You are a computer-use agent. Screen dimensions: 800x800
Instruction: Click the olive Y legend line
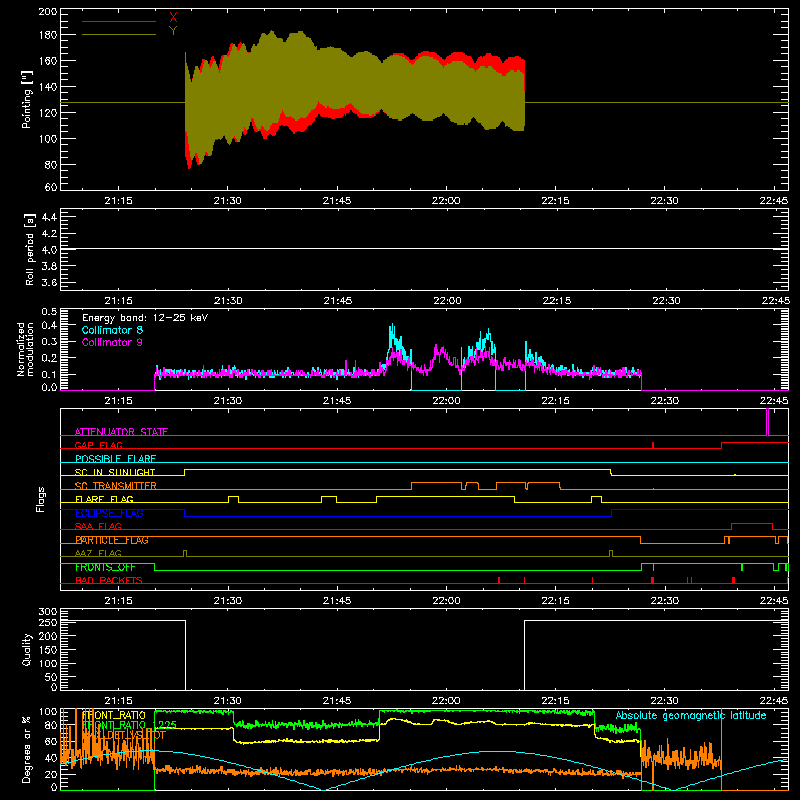(119, 34)
